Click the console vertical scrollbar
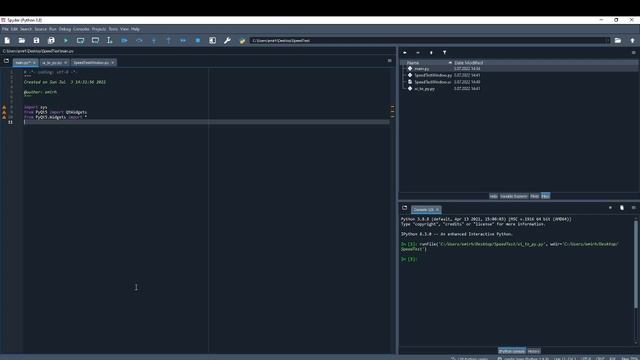Image resolution: width=640 pixels, height=360 pixels. (x=636, y=263)
